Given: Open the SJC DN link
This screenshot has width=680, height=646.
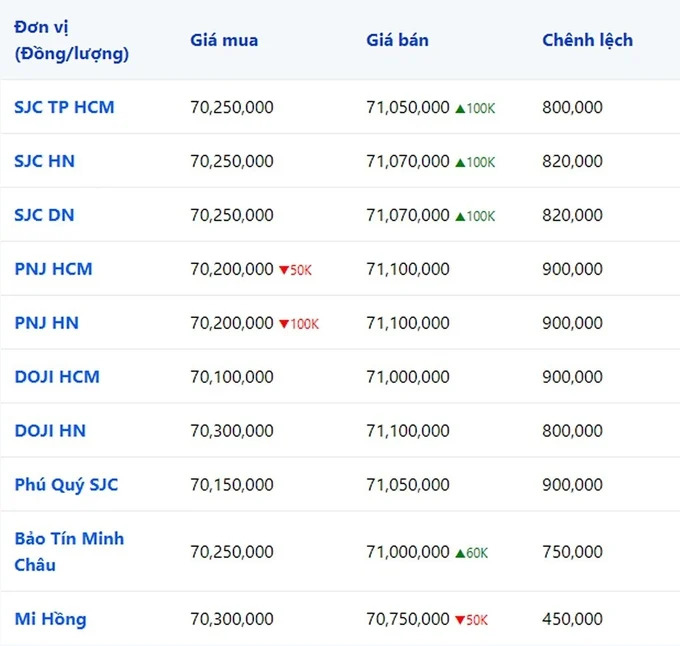Looking at the screenshot, I should click(x=44, y=215).
